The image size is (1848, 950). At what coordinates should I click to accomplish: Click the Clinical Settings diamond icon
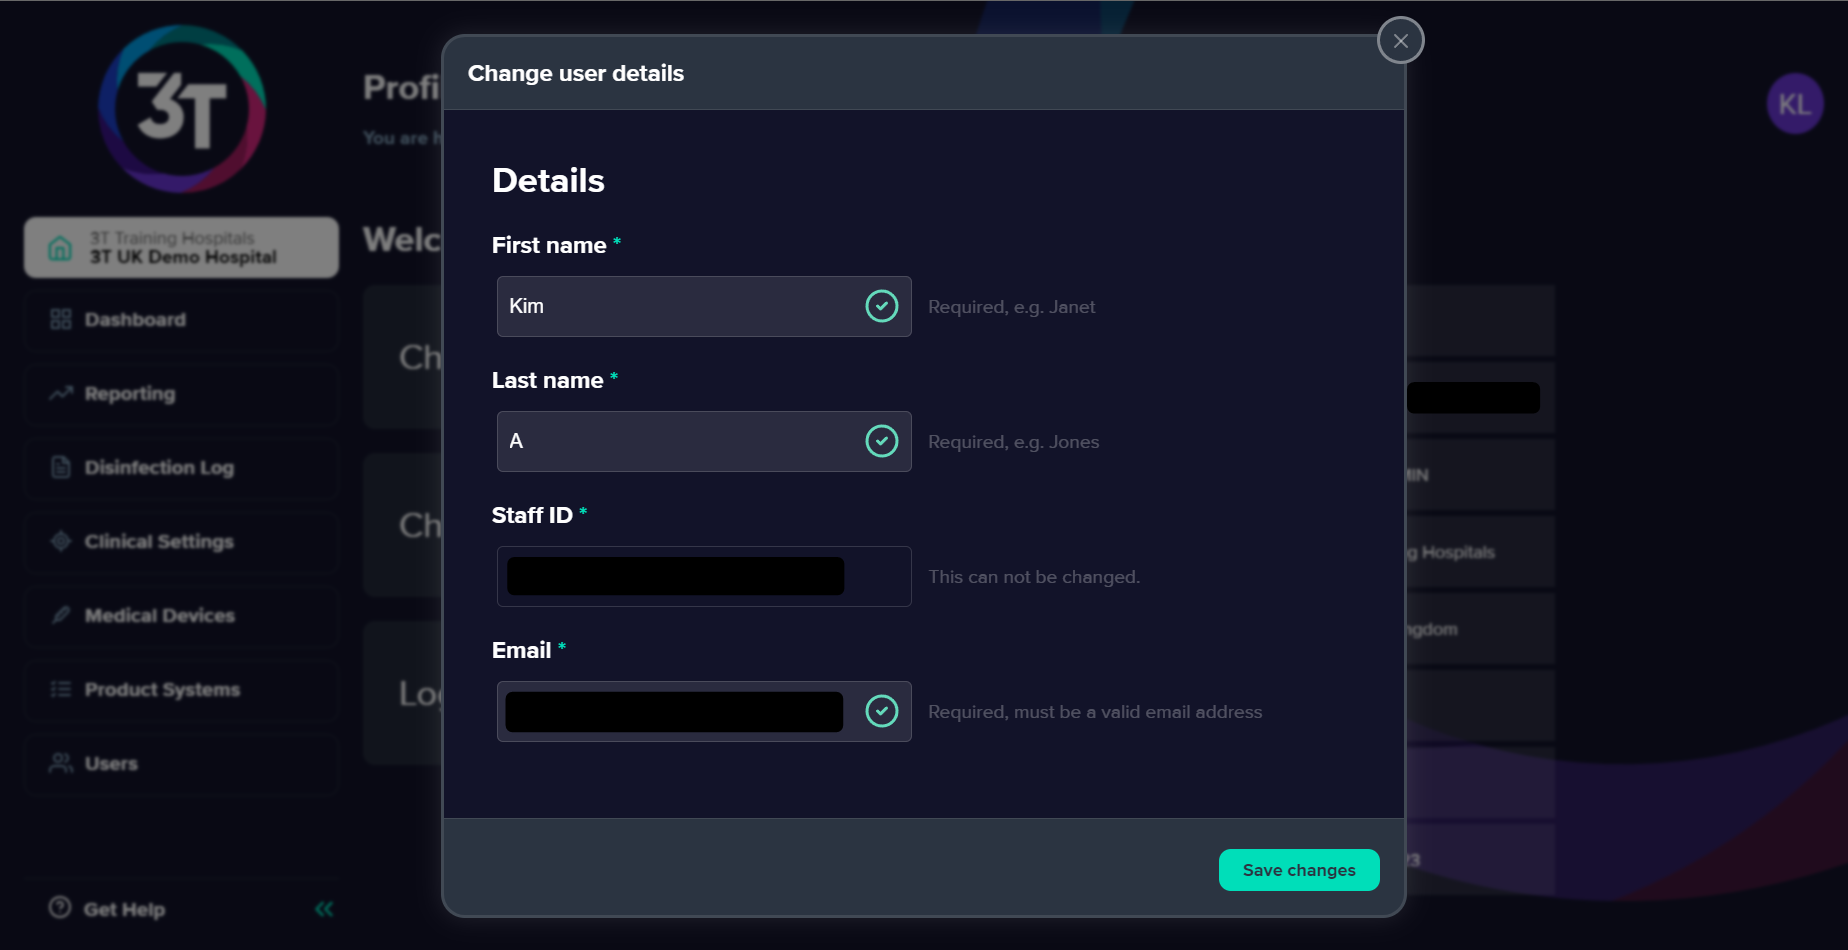click(61, 541)
